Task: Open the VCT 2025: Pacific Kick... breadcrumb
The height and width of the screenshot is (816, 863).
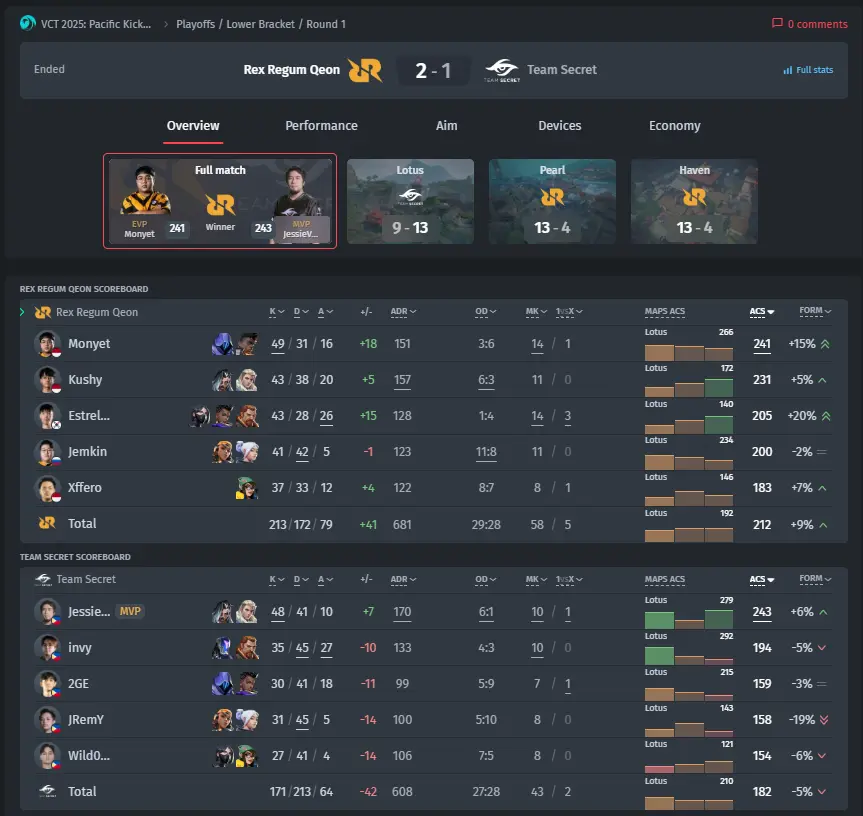Action: pyautogui.click(x=96, y=24)
